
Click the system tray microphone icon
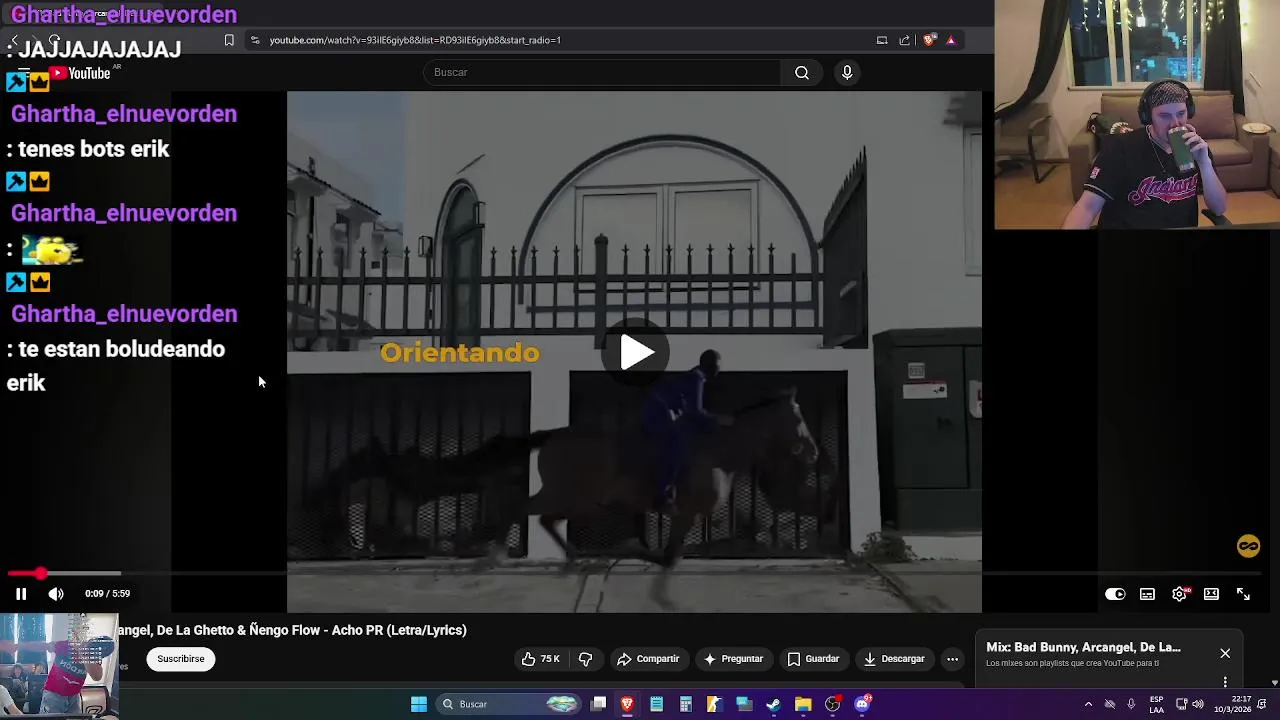(1131, 704)
